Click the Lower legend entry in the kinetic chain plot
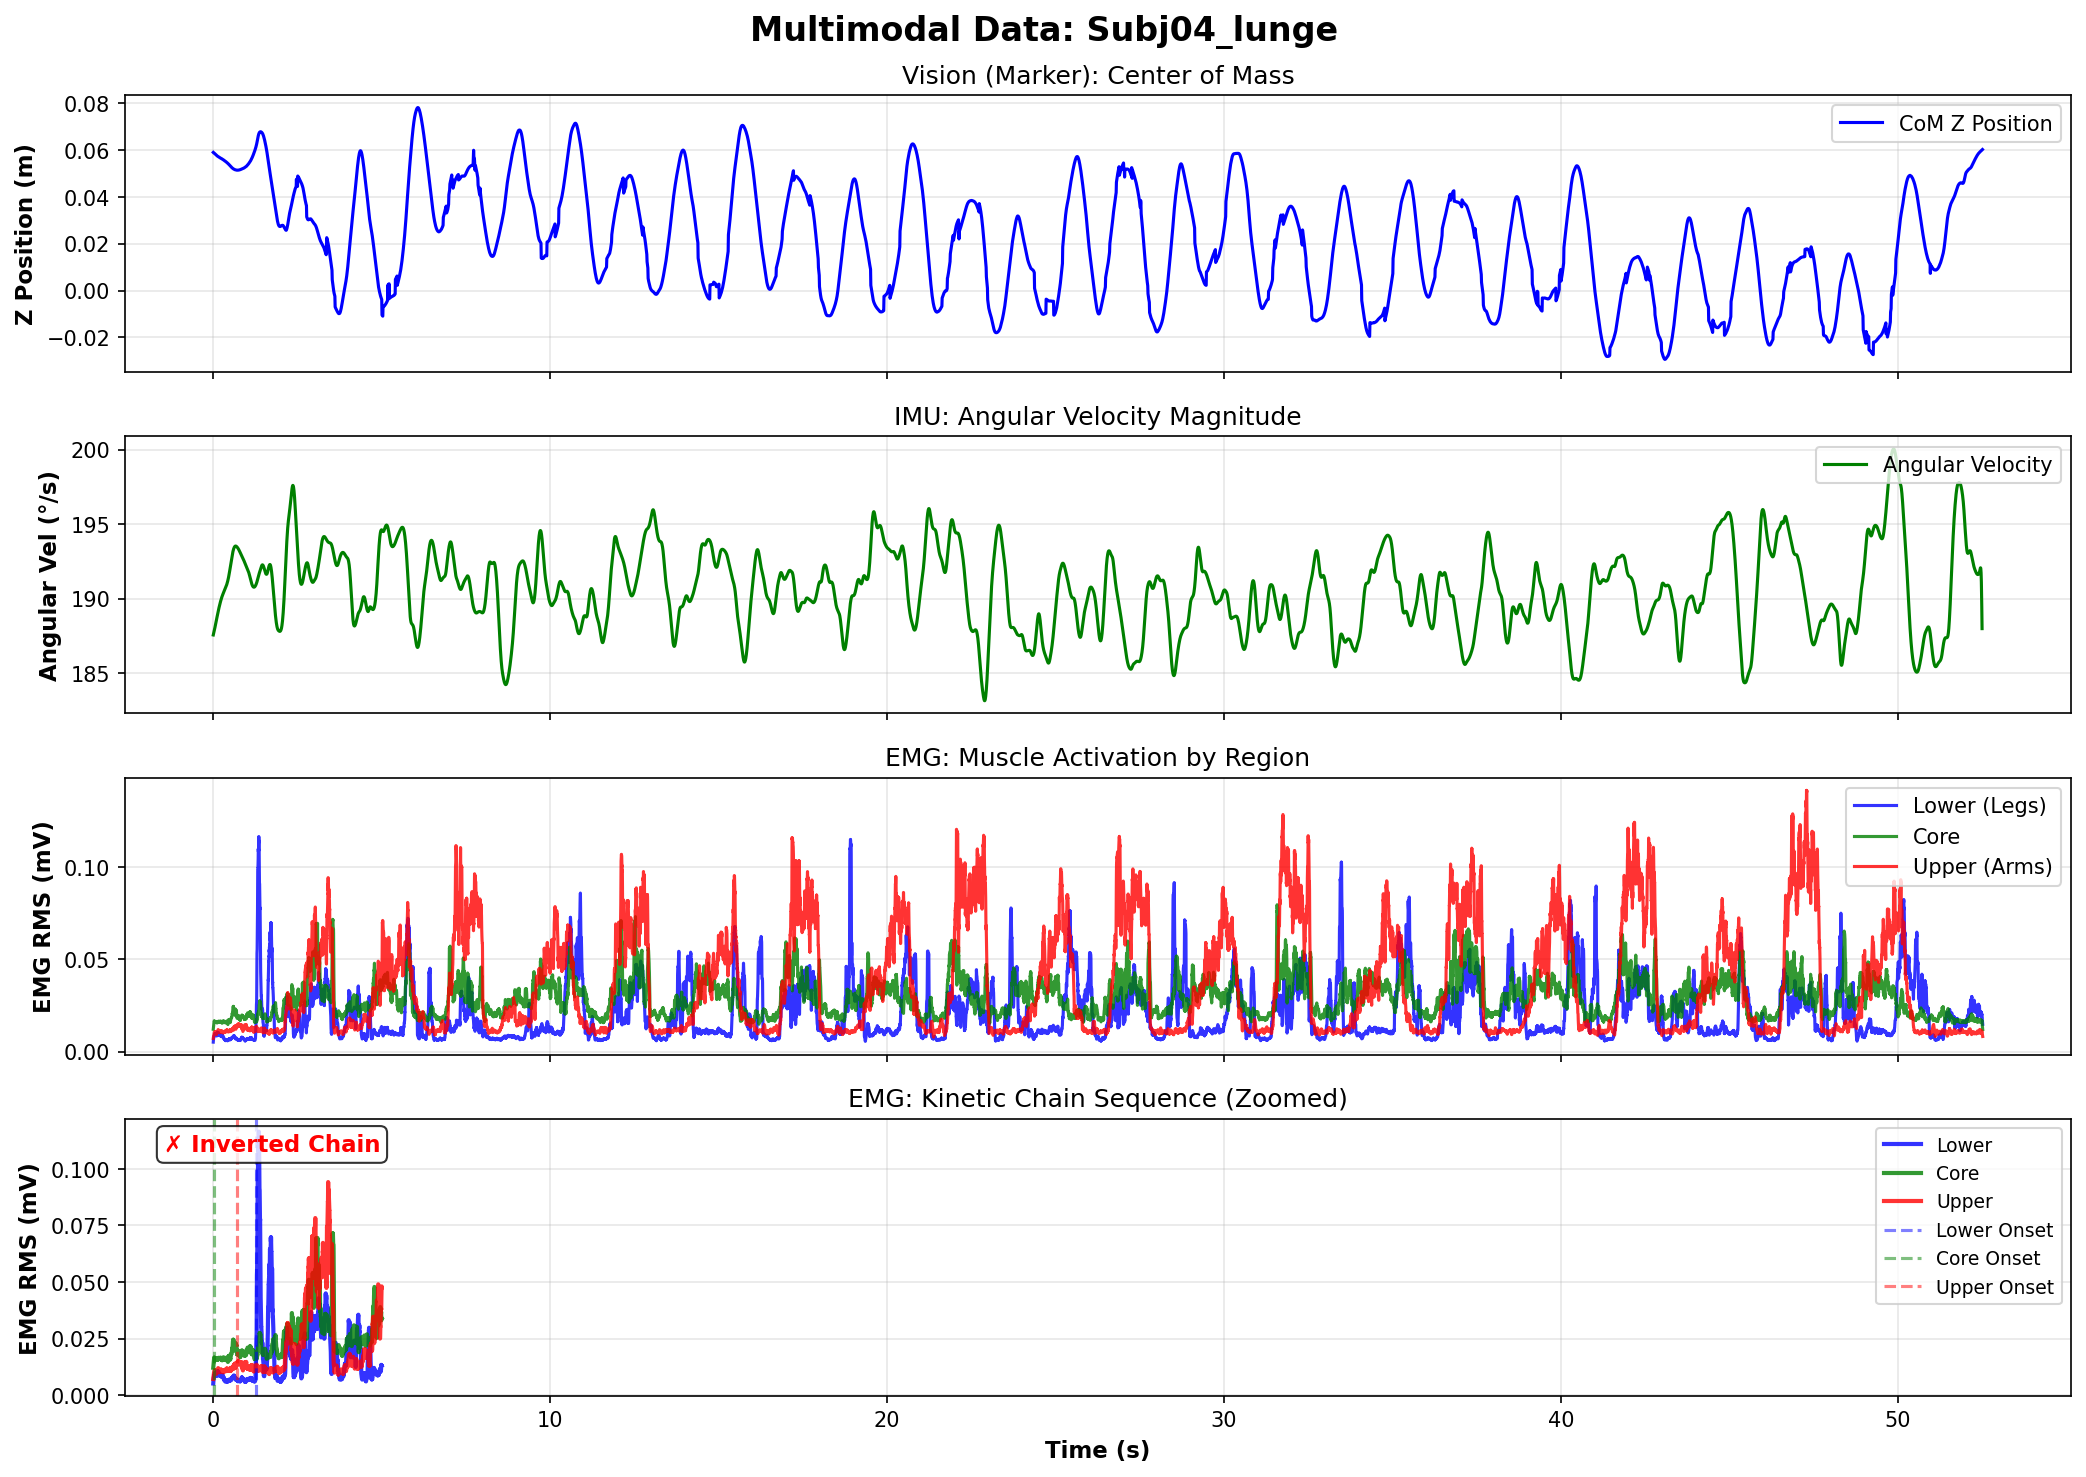This screenshot has height=1477, width=2086. (x=1963, y=1146)
